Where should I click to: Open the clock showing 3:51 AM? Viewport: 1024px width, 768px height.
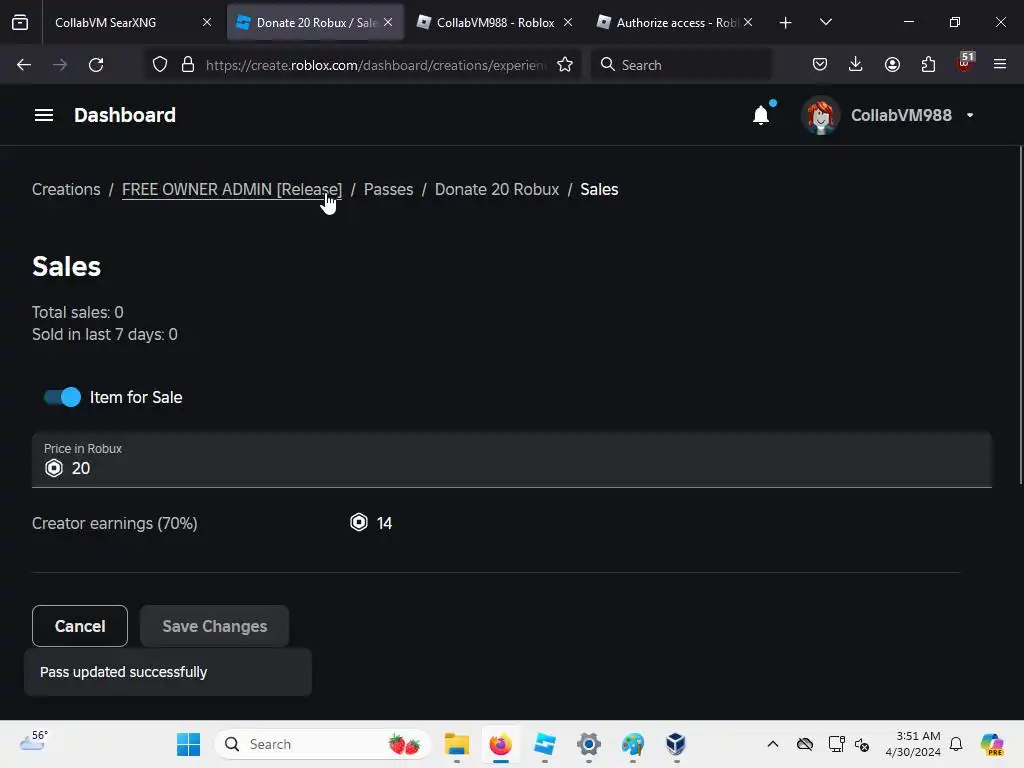(x=913, y=744)
